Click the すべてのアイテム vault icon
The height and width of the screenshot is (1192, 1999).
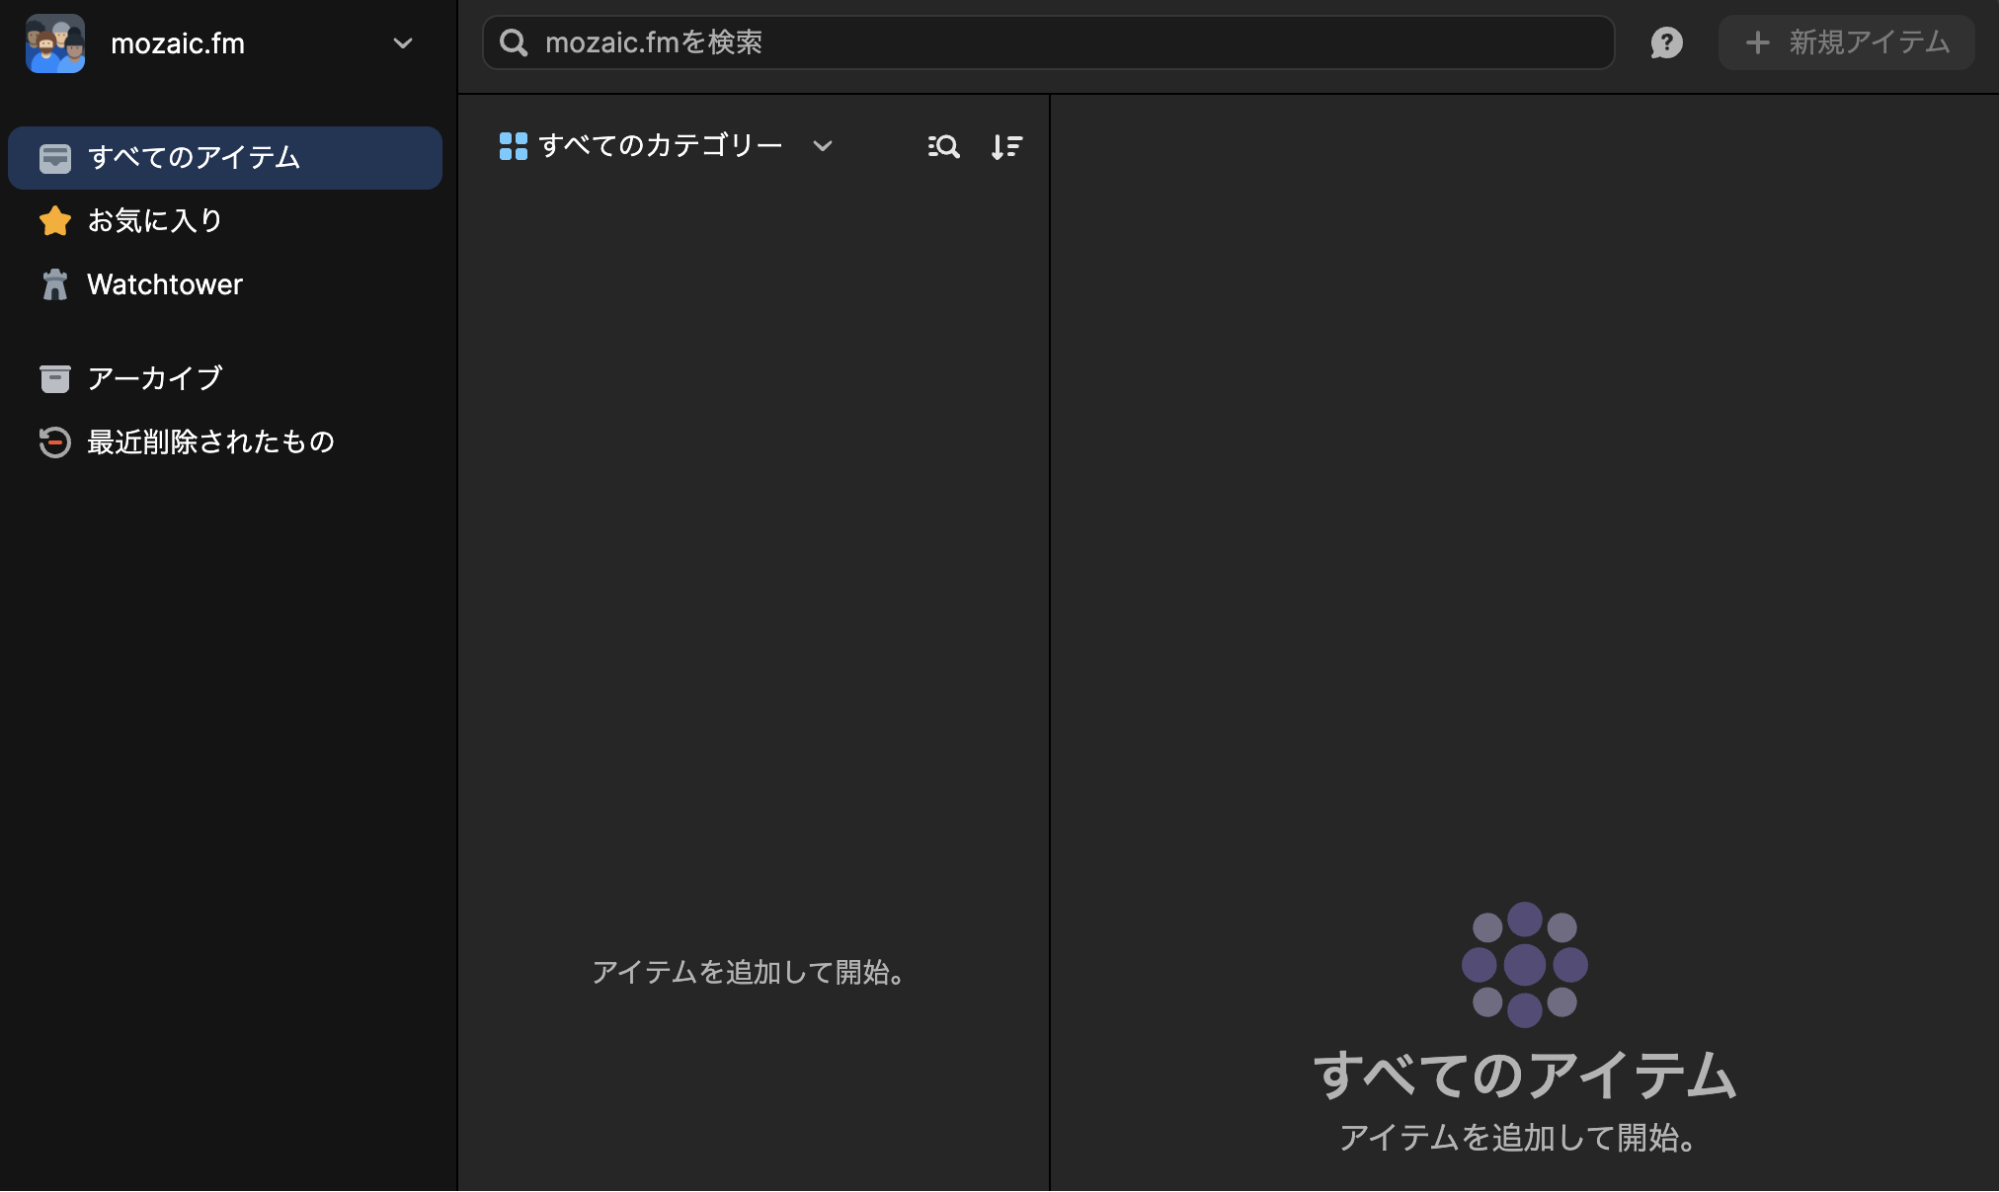(55, 157)
